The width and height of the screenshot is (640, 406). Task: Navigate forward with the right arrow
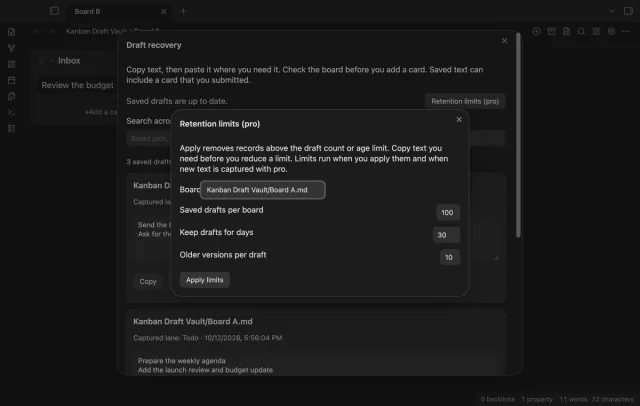tap(52, 31)
